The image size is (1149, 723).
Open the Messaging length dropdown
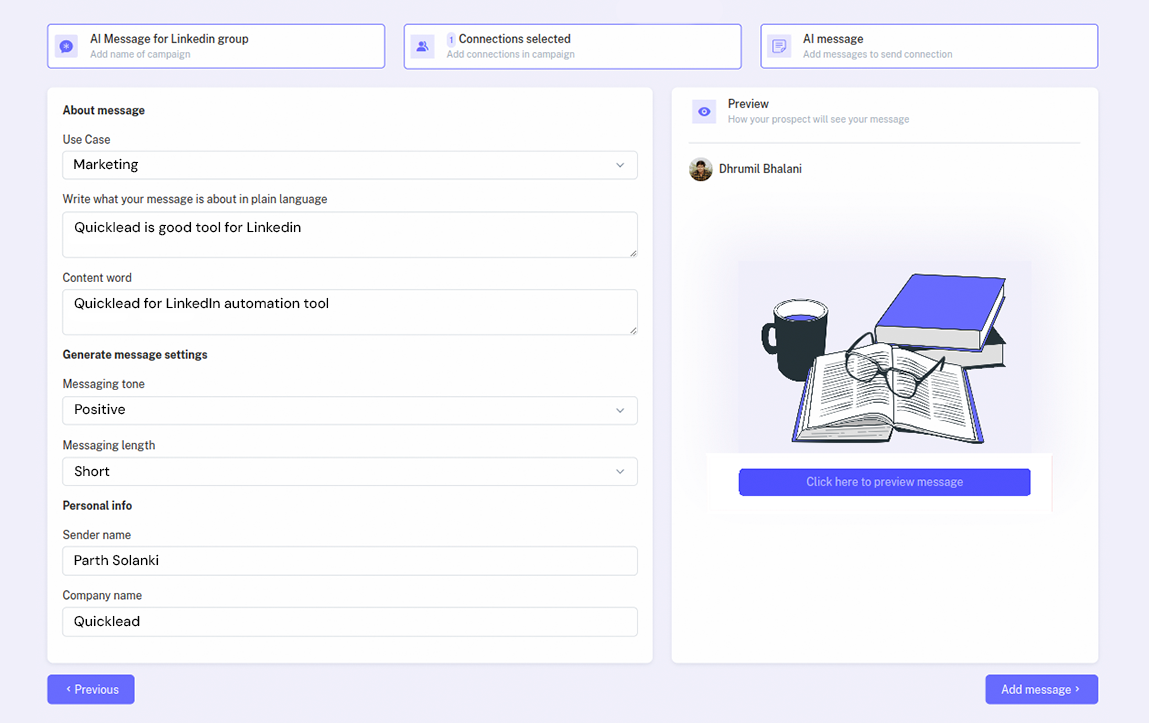(349, 471)
